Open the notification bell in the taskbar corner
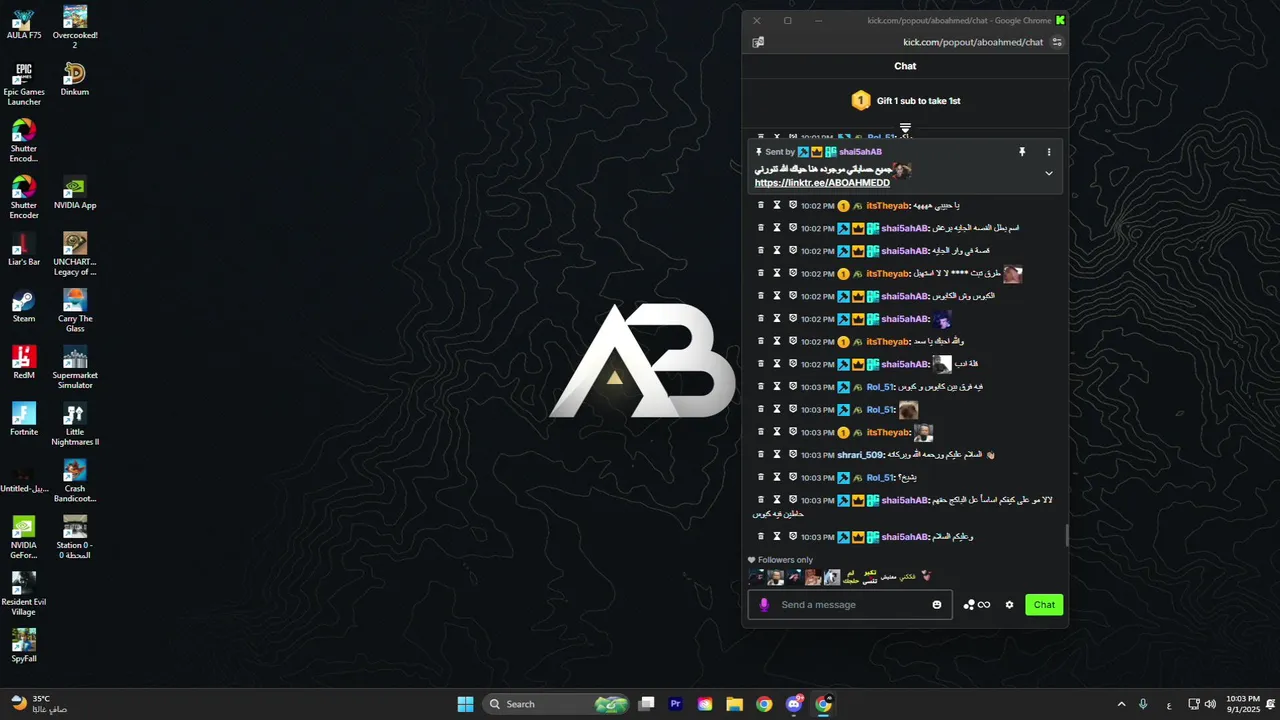 pos(1270,704)
